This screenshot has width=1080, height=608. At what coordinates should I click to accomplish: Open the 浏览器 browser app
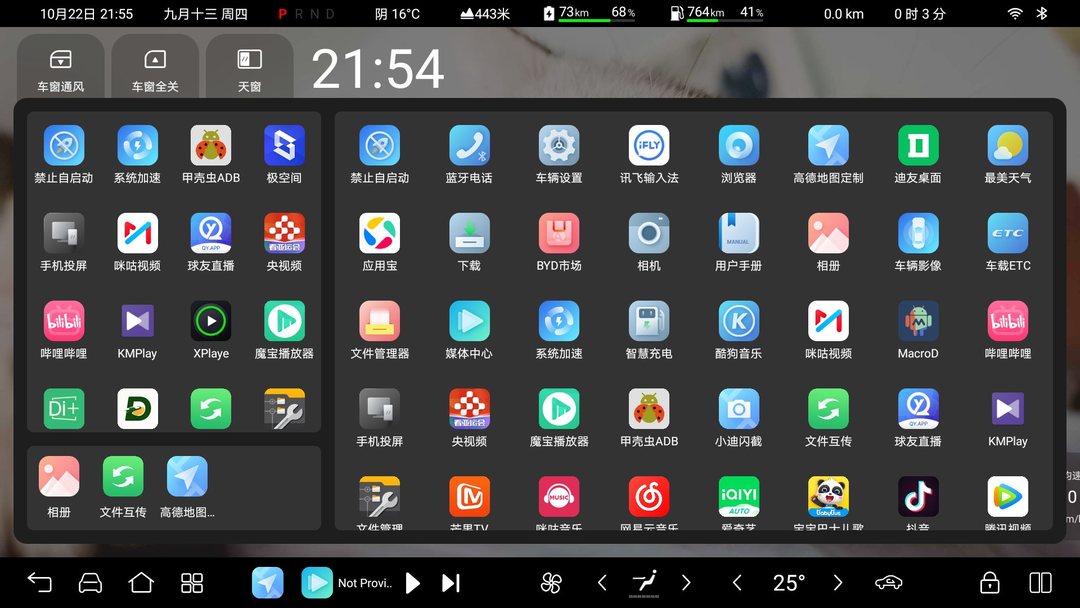pos(738,146)
